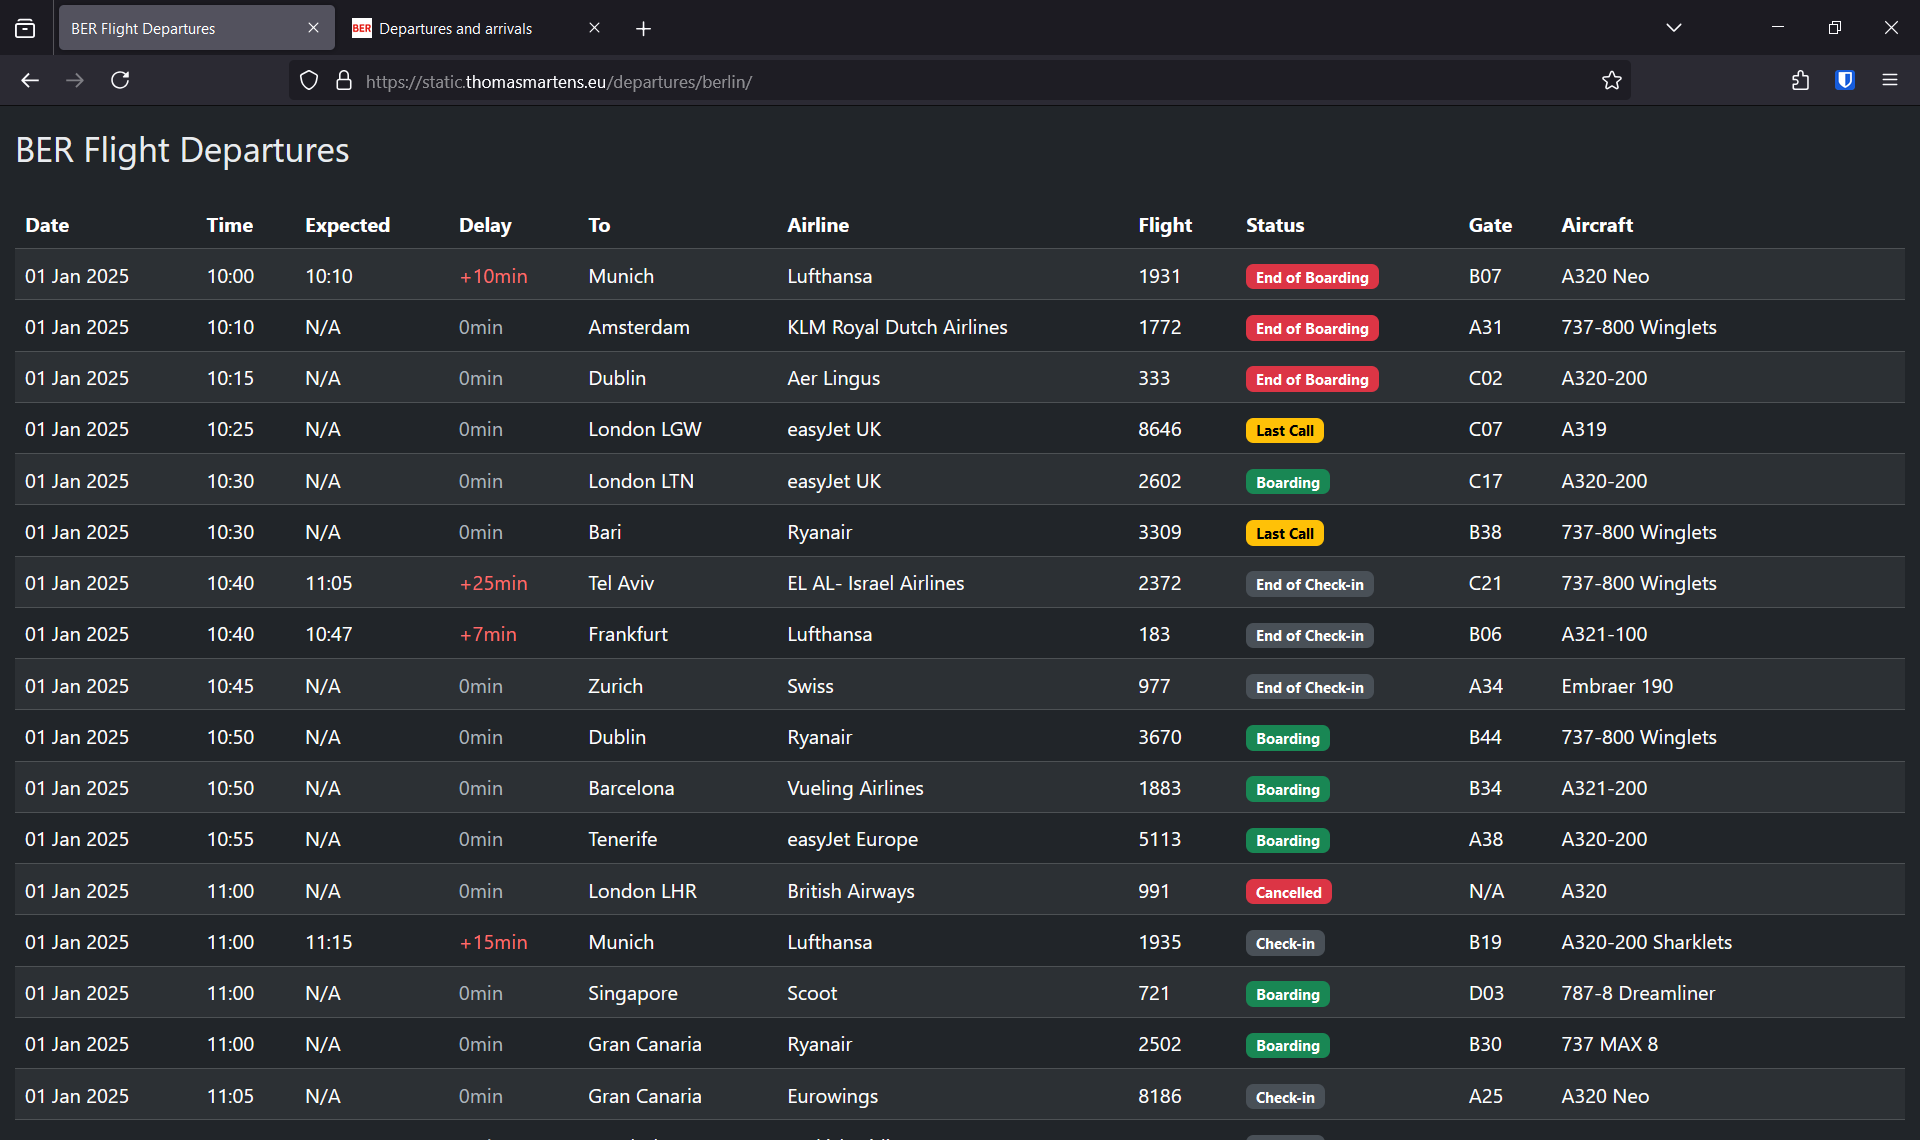Open the extensions puzzle icon
This screenshot has width=1920, height=1140.
tap(1800, 80)
